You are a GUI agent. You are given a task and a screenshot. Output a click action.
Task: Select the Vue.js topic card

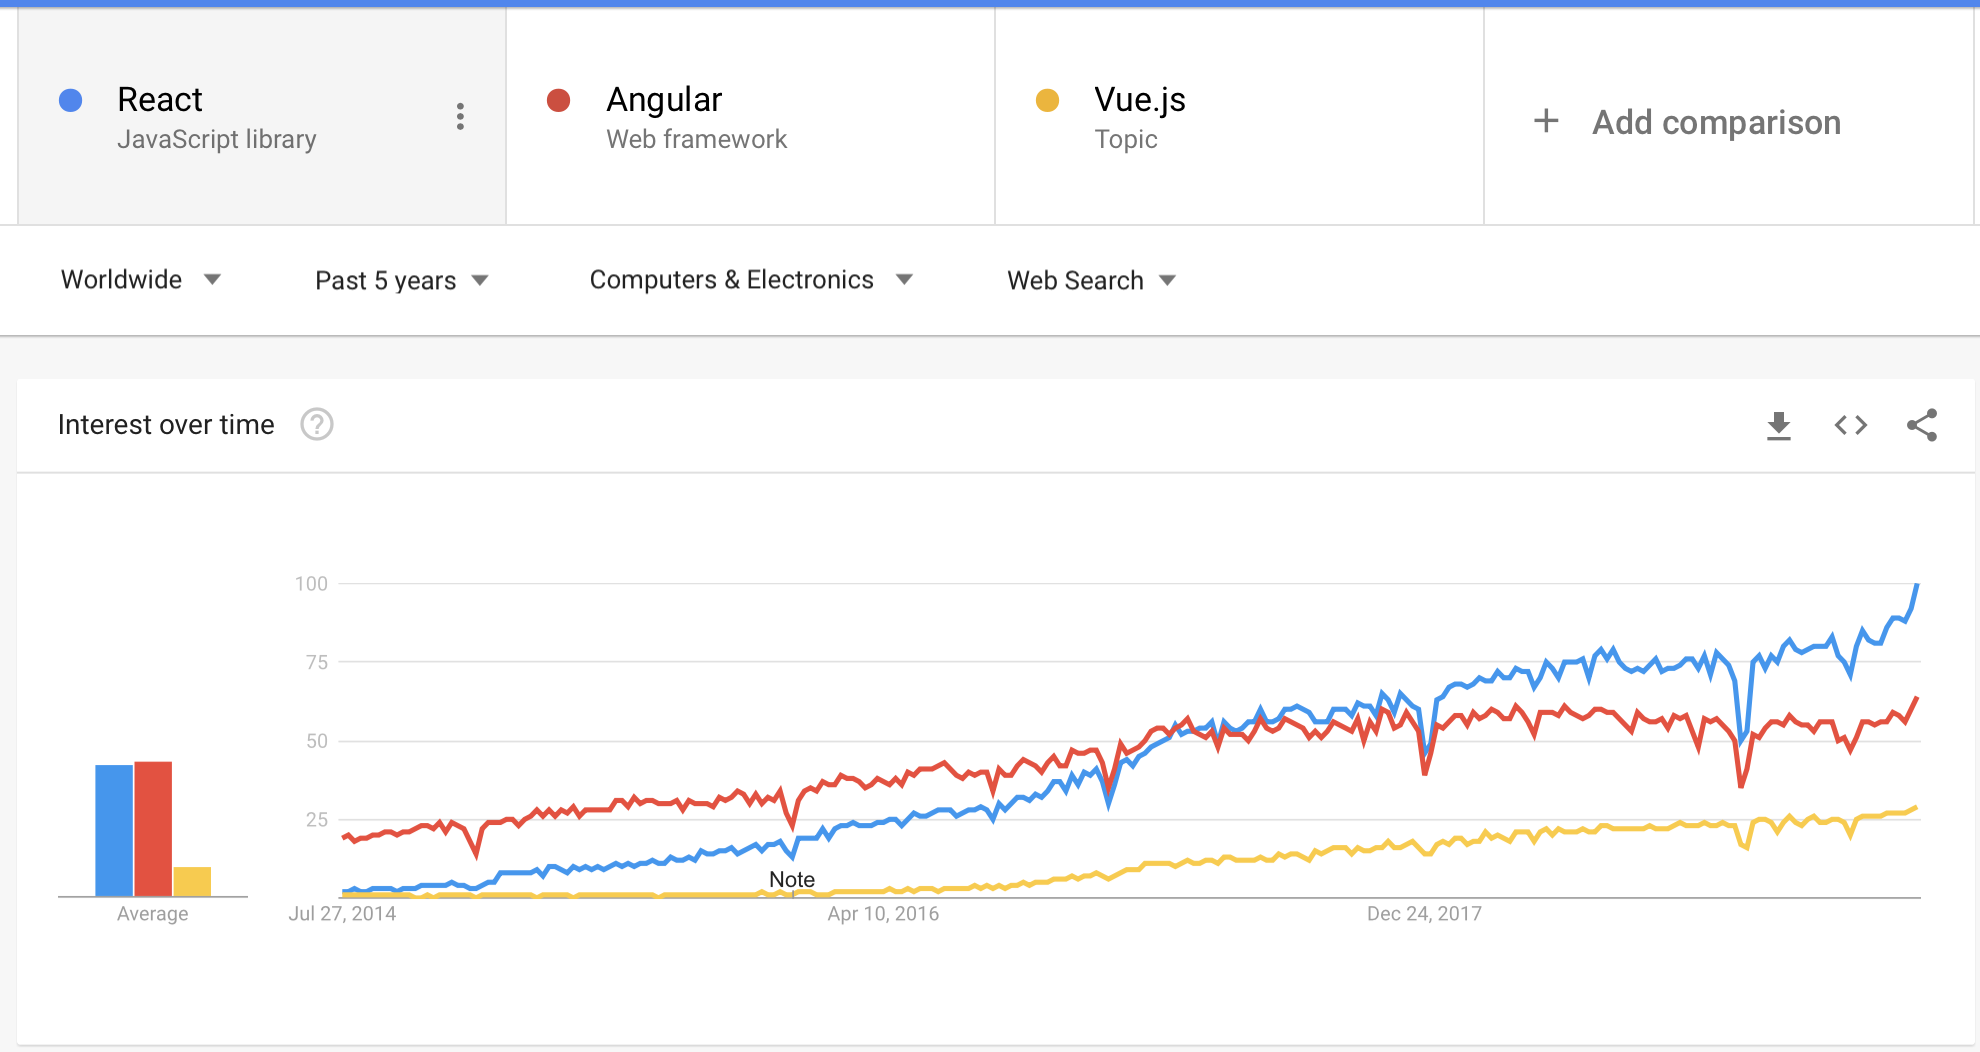tap(1240, 117)
